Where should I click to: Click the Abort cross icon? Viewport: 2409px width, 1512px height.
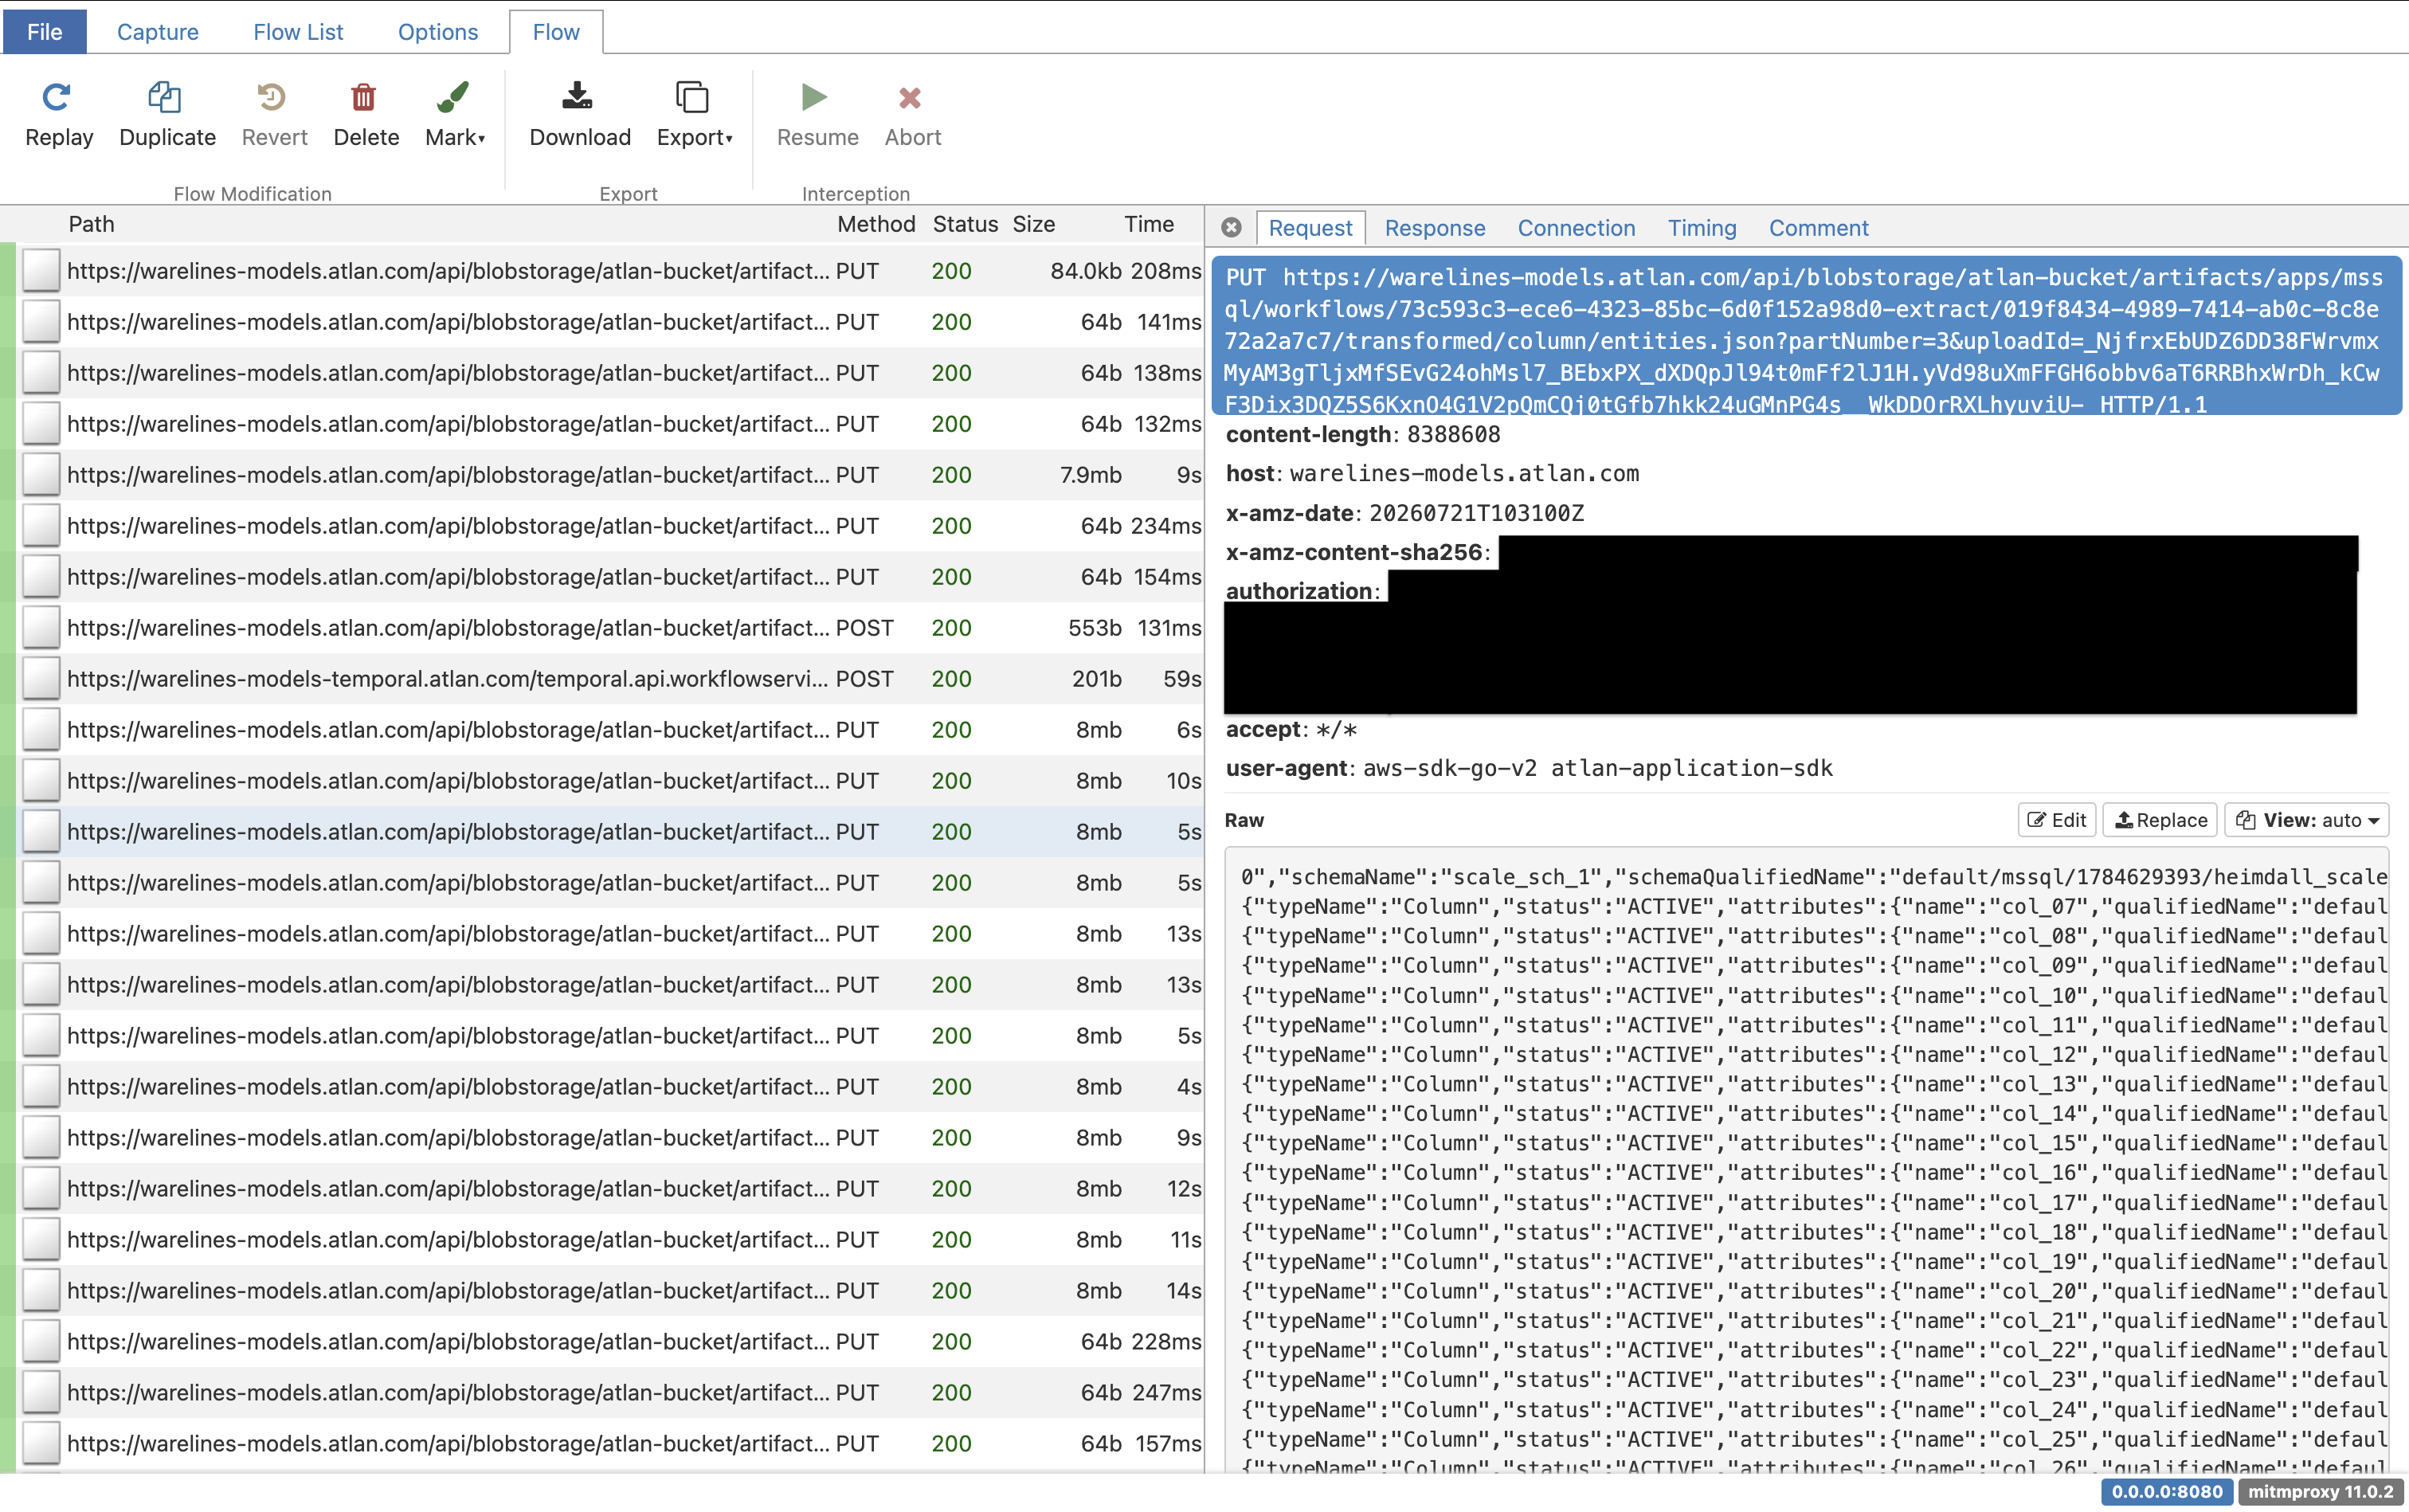909,98
